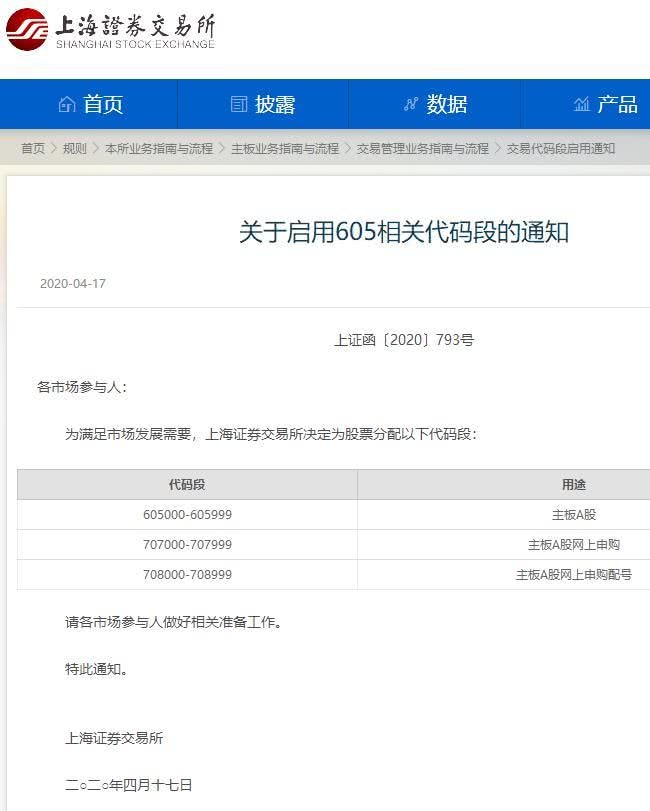Select the 产品 navigation tab
Screen dimensions: 650x811
pyautogui.click(x=617, y=104)
